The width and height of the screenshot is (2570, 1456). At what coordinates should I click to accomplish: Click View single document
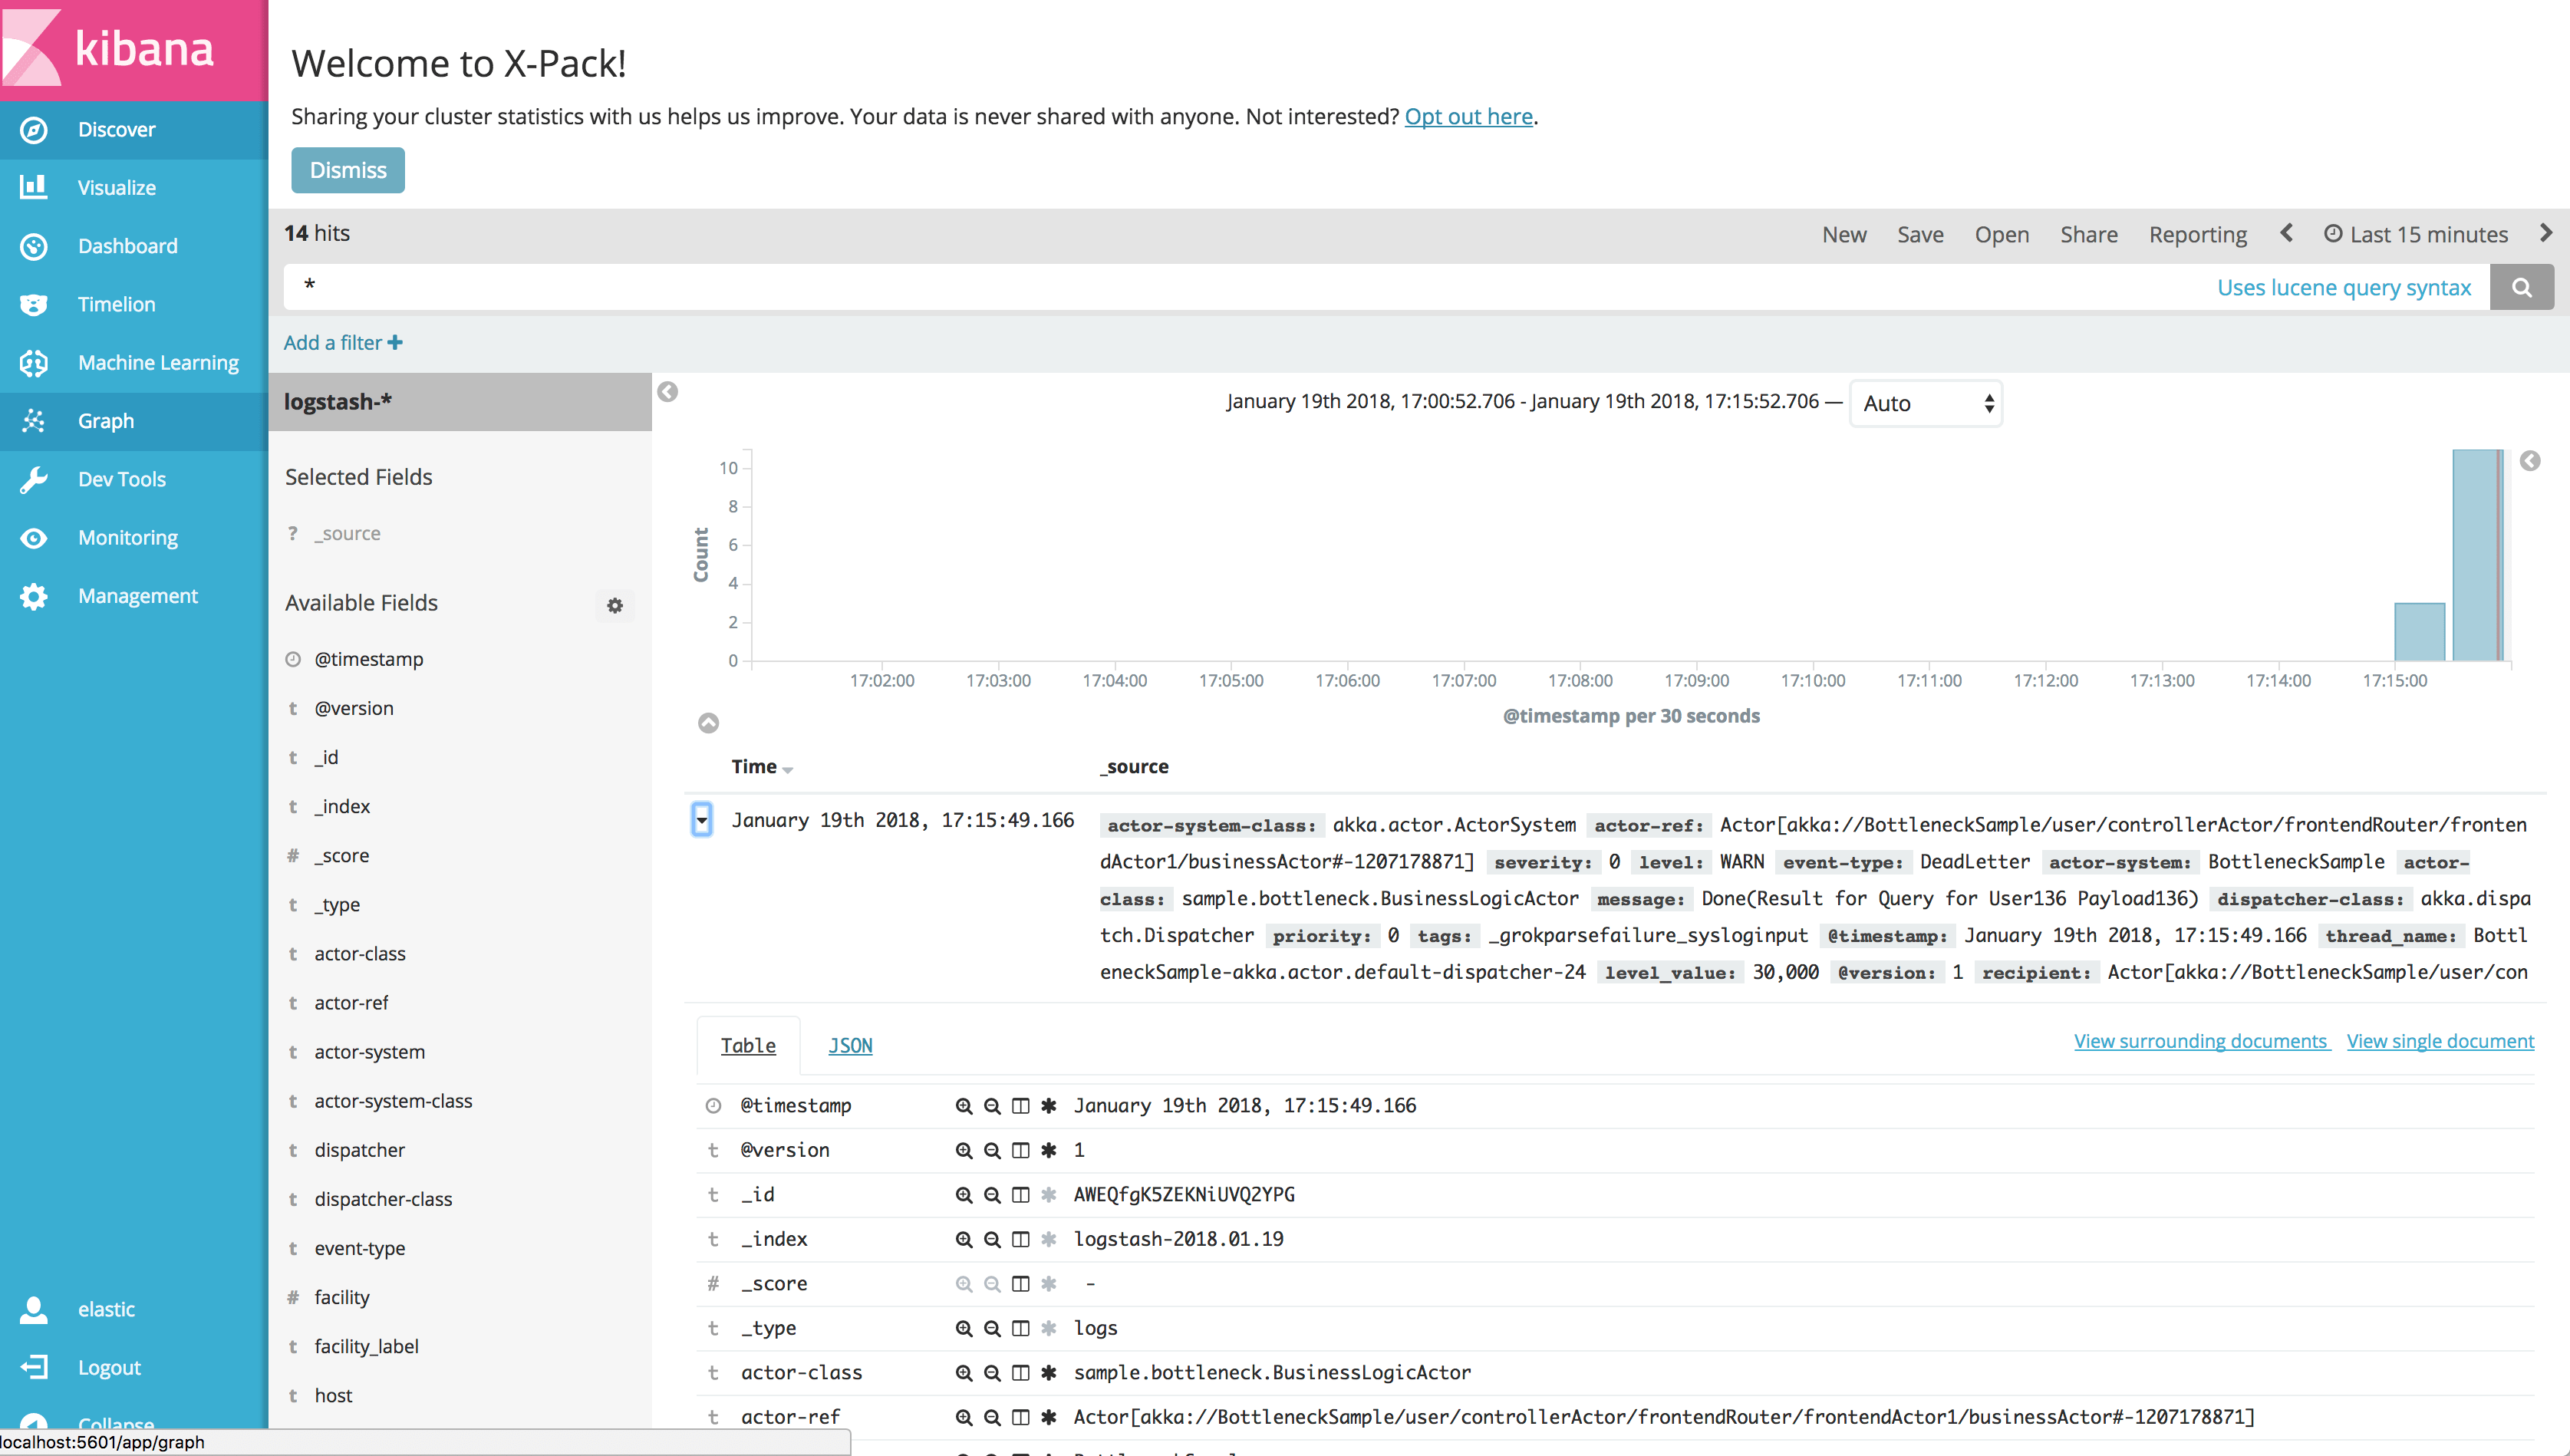click(x=2440, y=1041)
